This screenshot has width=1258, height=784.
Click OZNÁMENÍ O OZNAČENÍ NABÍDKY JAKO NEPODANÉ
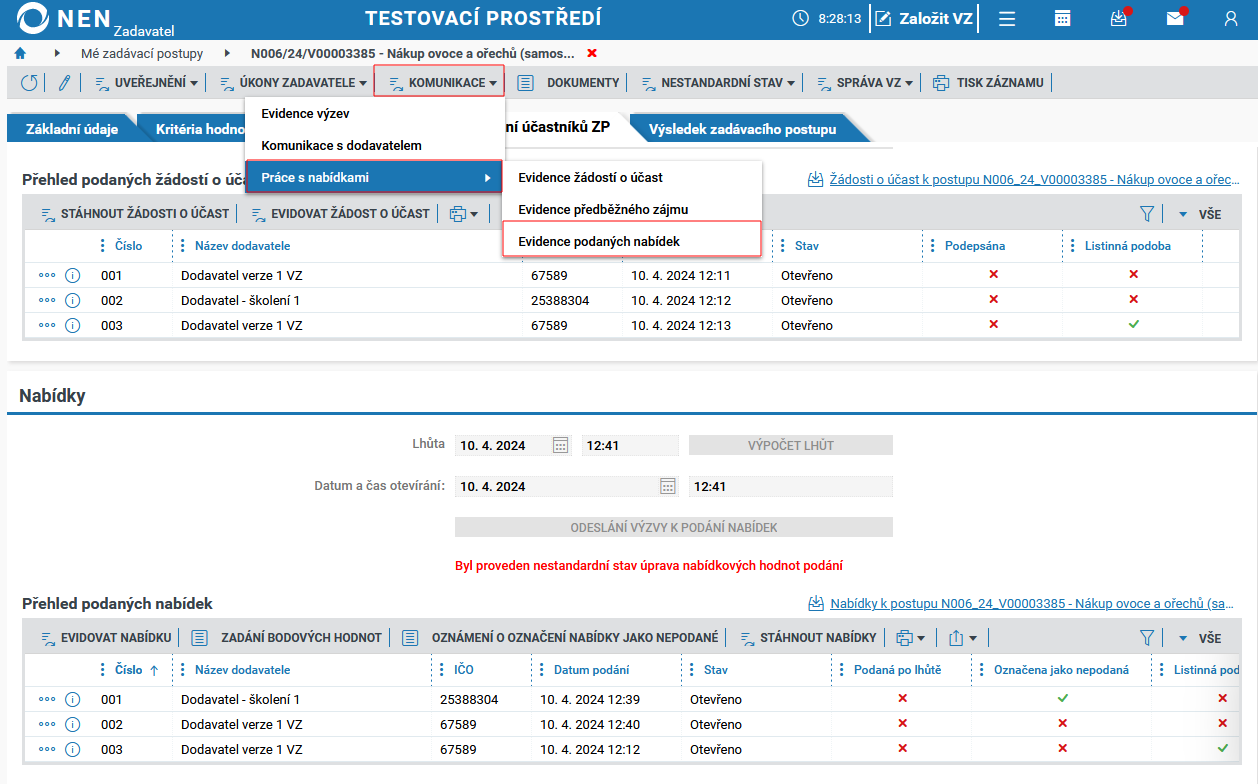coord(560,637)
